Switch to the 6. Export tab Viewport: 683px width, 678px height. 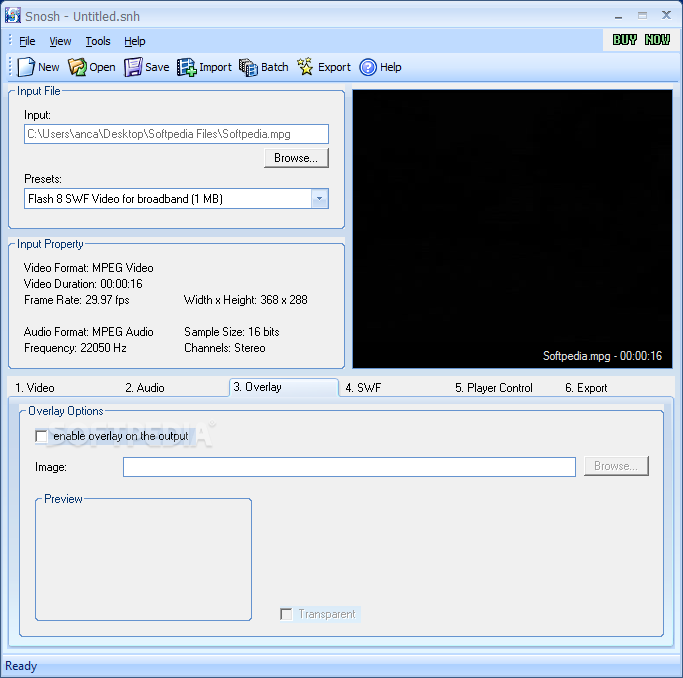point(586,388)
